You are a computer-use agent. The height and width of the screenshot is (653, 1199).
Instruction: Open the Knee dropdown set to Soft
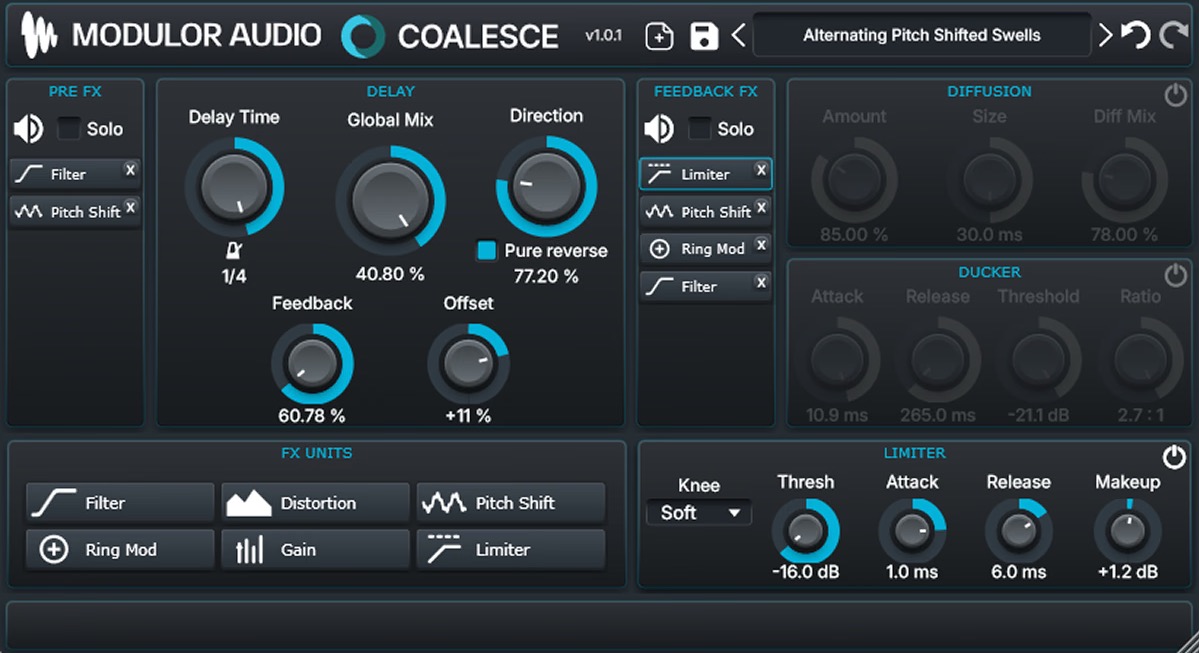click(x=699, y=512)
